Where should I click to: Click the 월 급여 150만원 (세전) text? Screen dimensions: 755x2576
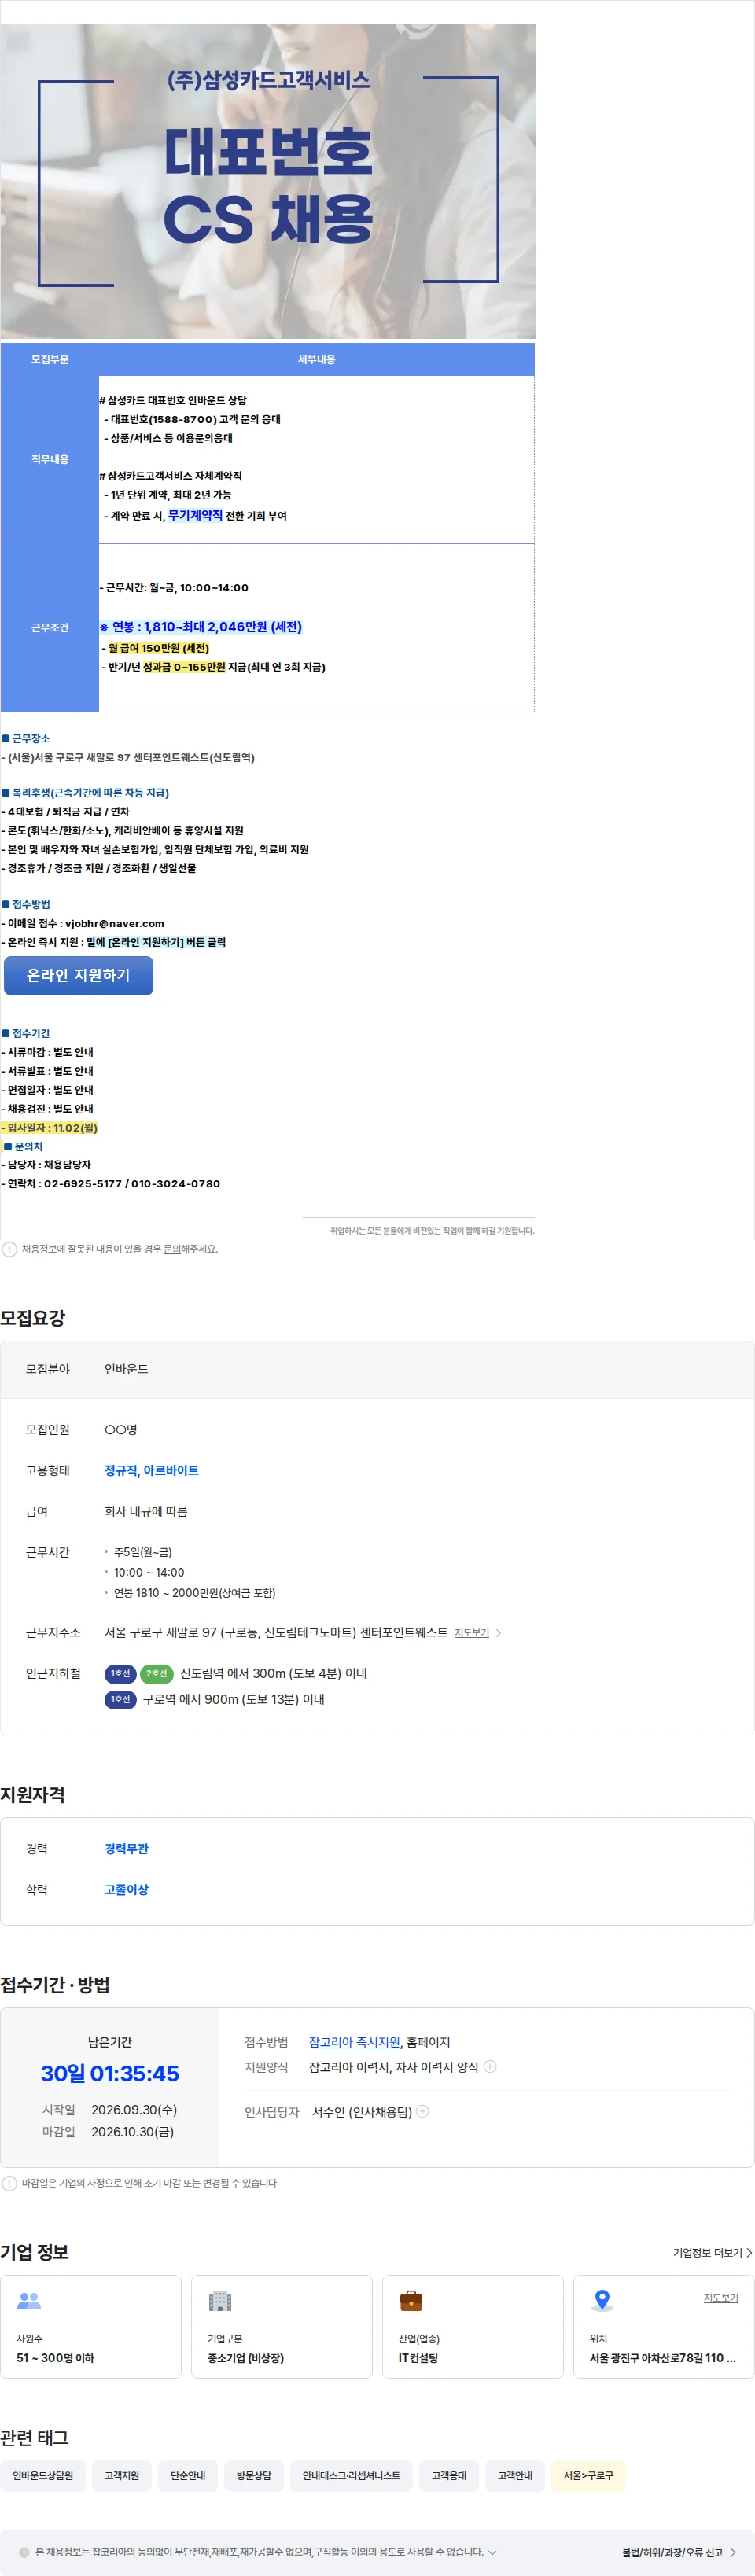pyautogui.click(x=158, y=648)
